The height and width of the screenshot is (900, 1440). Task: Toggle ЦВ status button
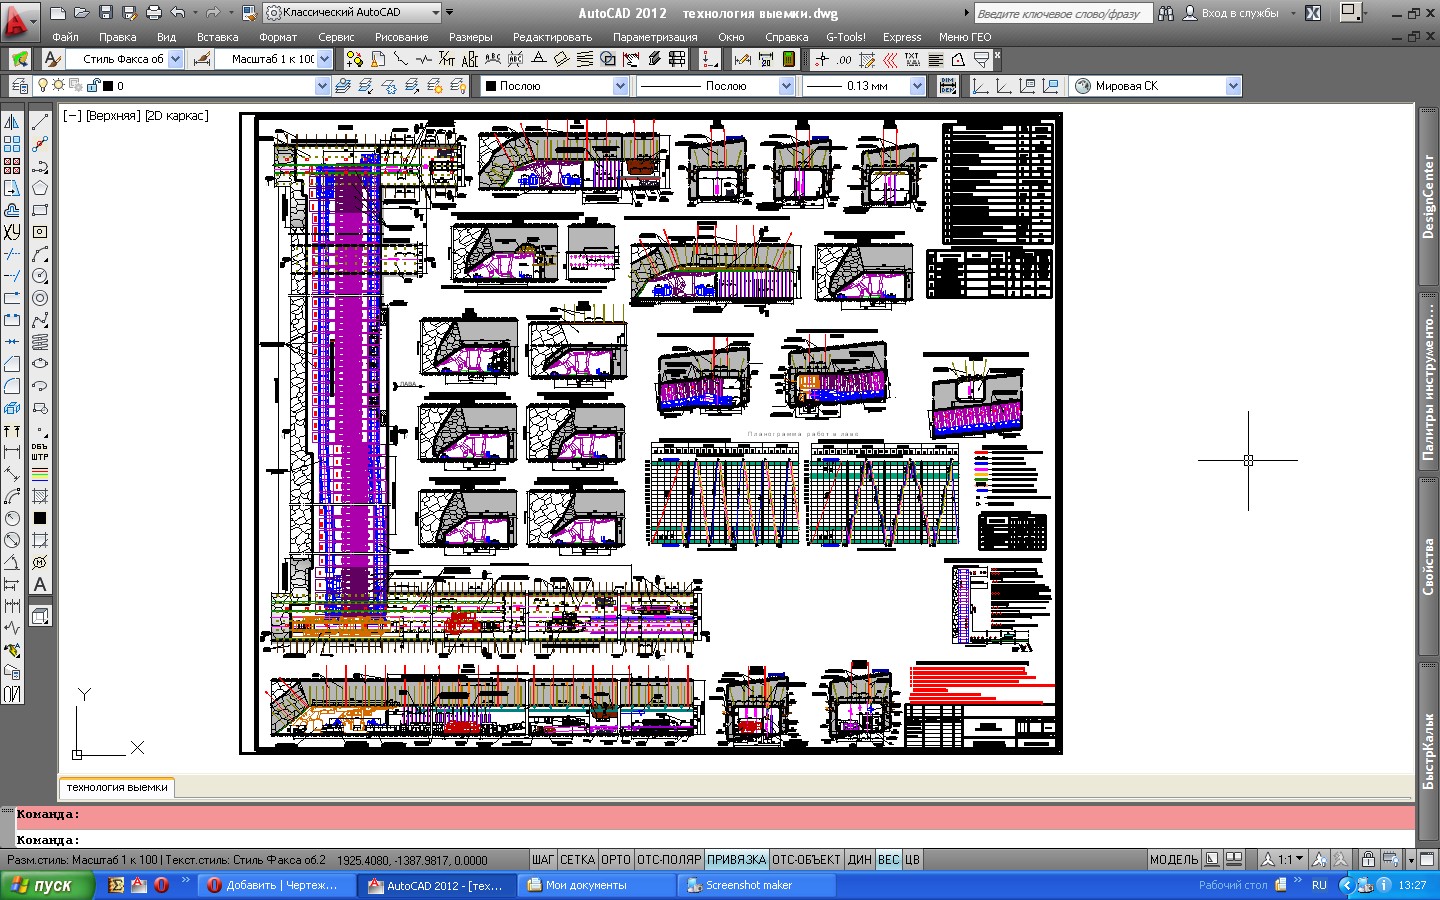[x=912, y=859]
